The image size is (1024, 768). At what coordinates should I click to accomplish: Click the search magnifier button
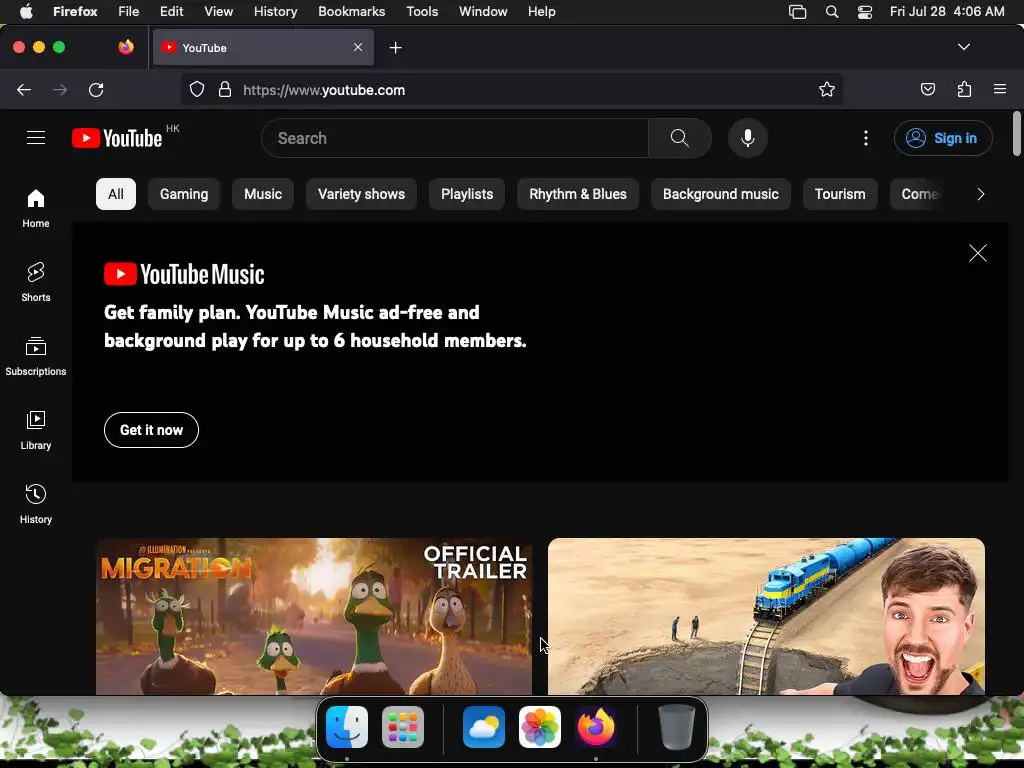[679, 138]
